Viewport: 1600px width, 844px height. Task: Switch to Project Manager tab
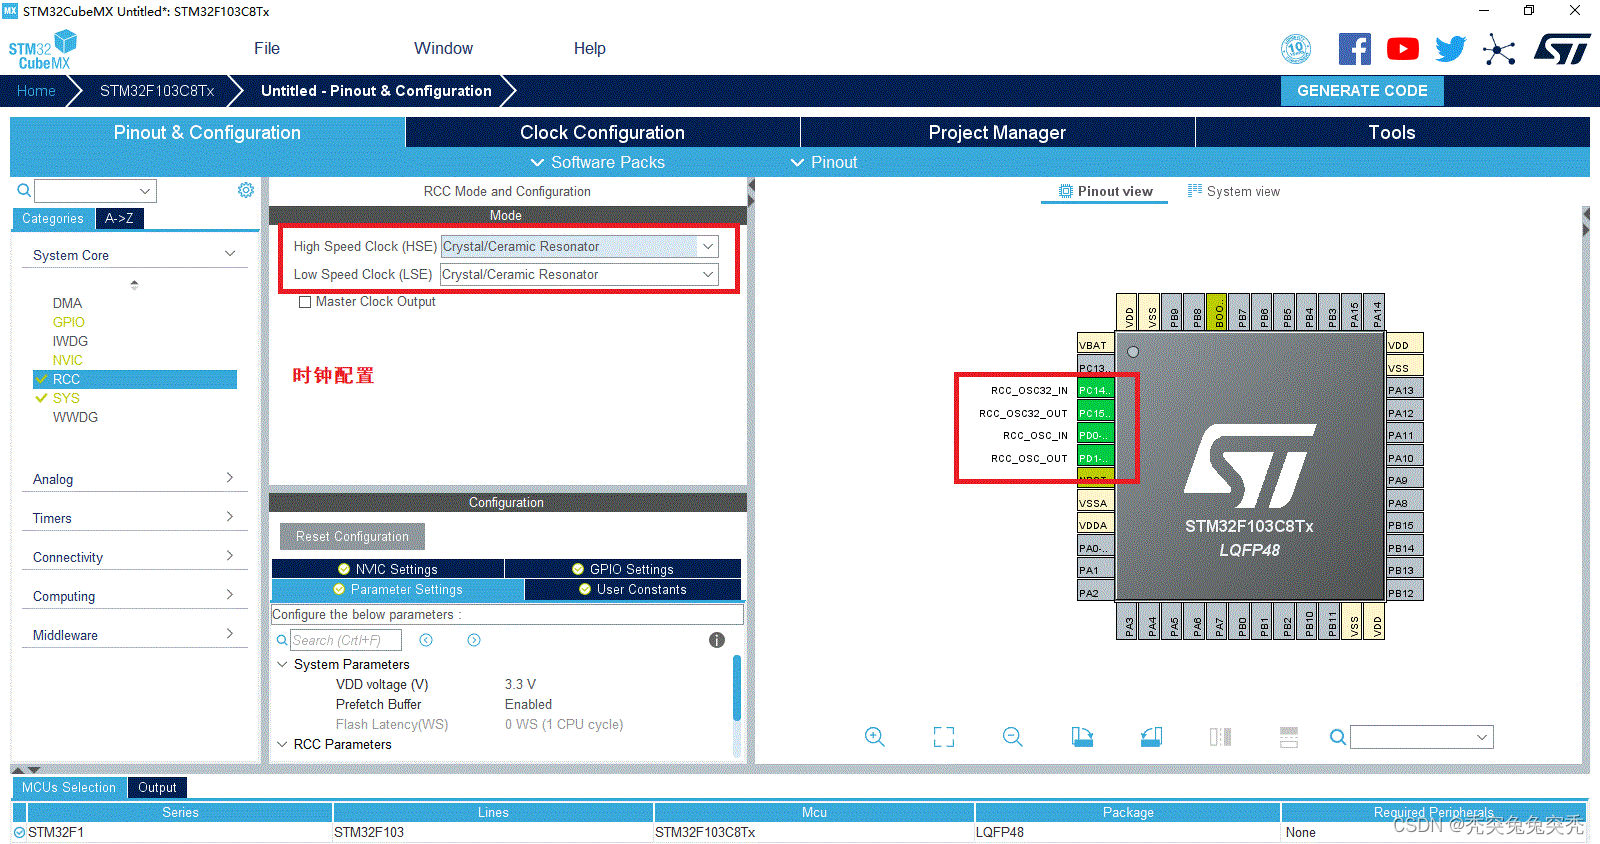(x=997, y=132)
